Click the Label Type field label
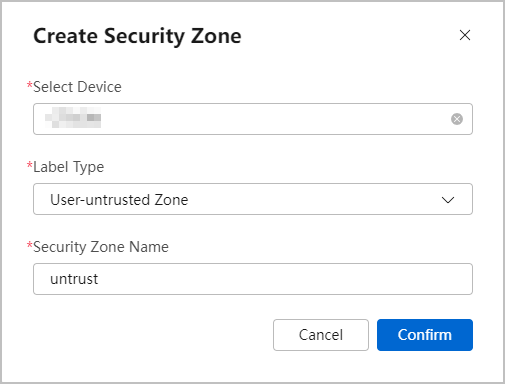This screenshot has width=505, height=384. click(69, 167)
